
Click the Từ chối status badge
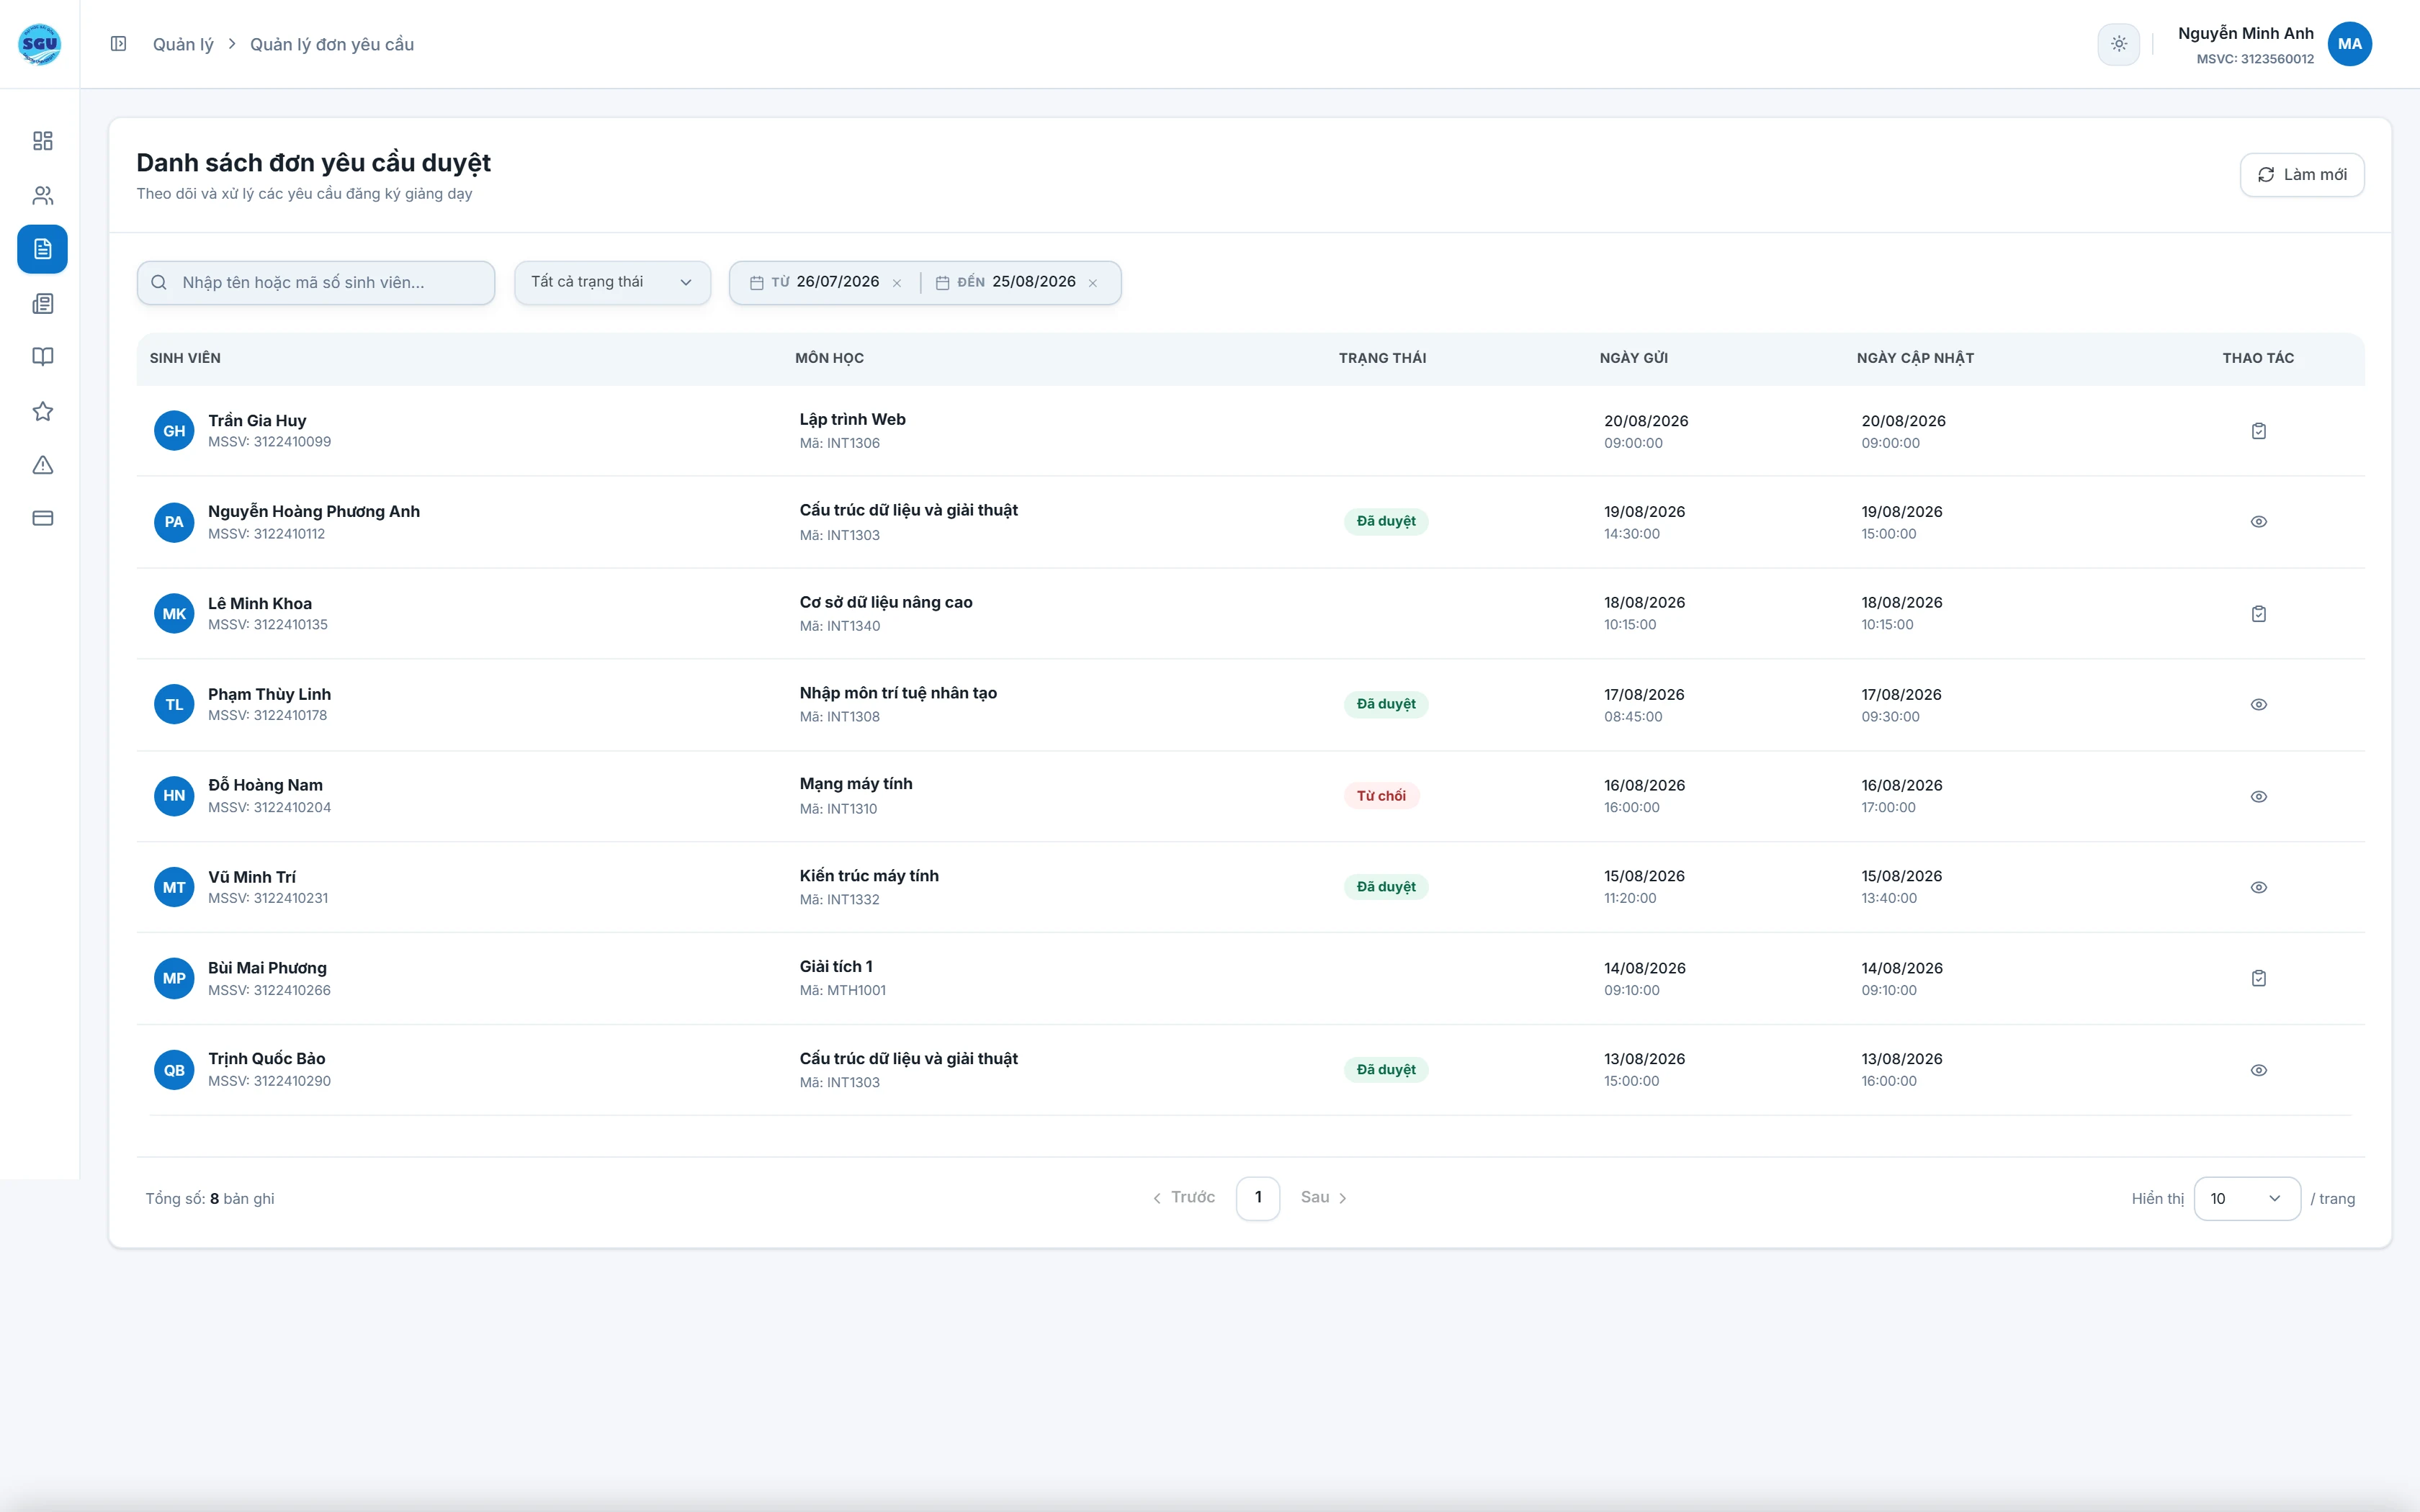tap(1381, 797)
